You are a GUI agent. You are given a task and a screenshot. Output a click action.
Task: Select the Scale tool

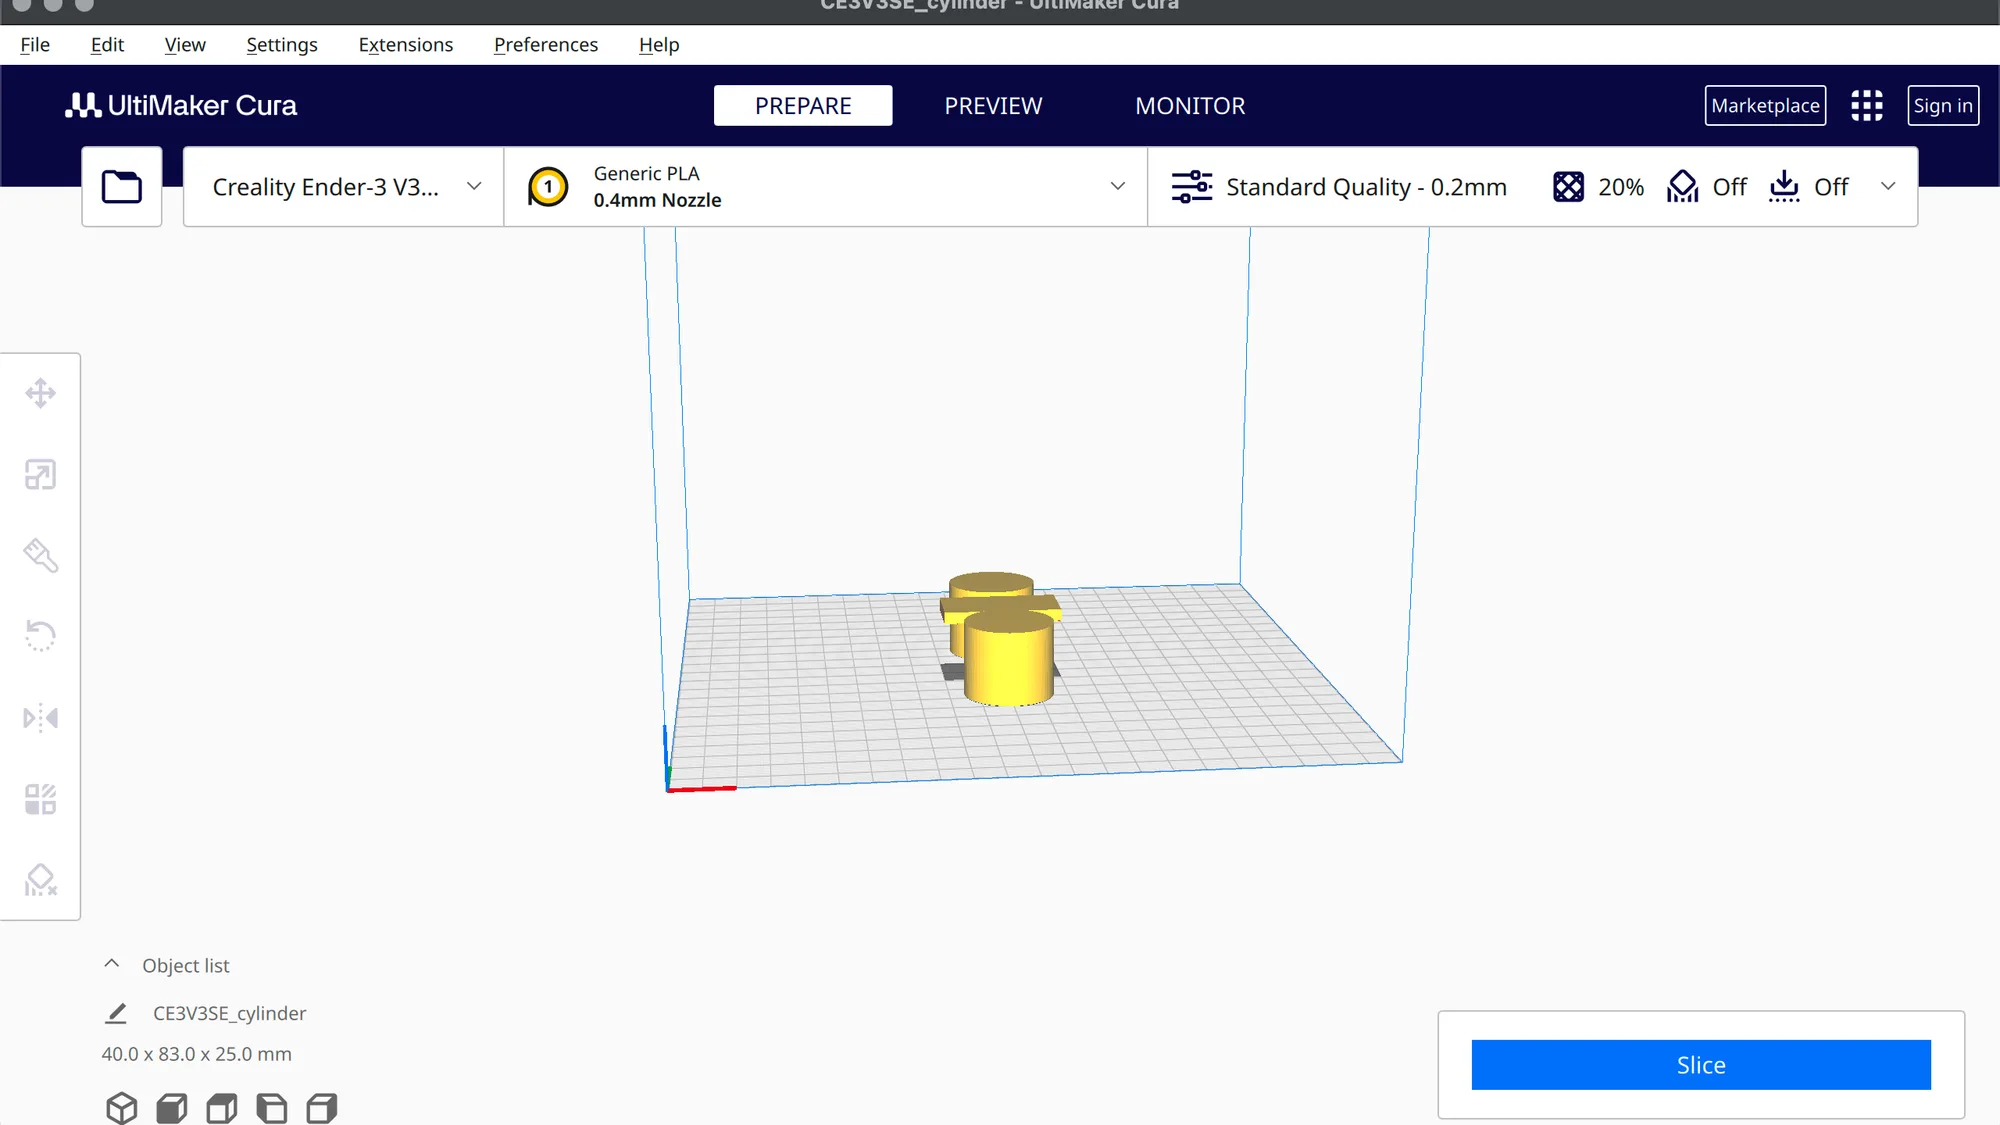point(40,474)
